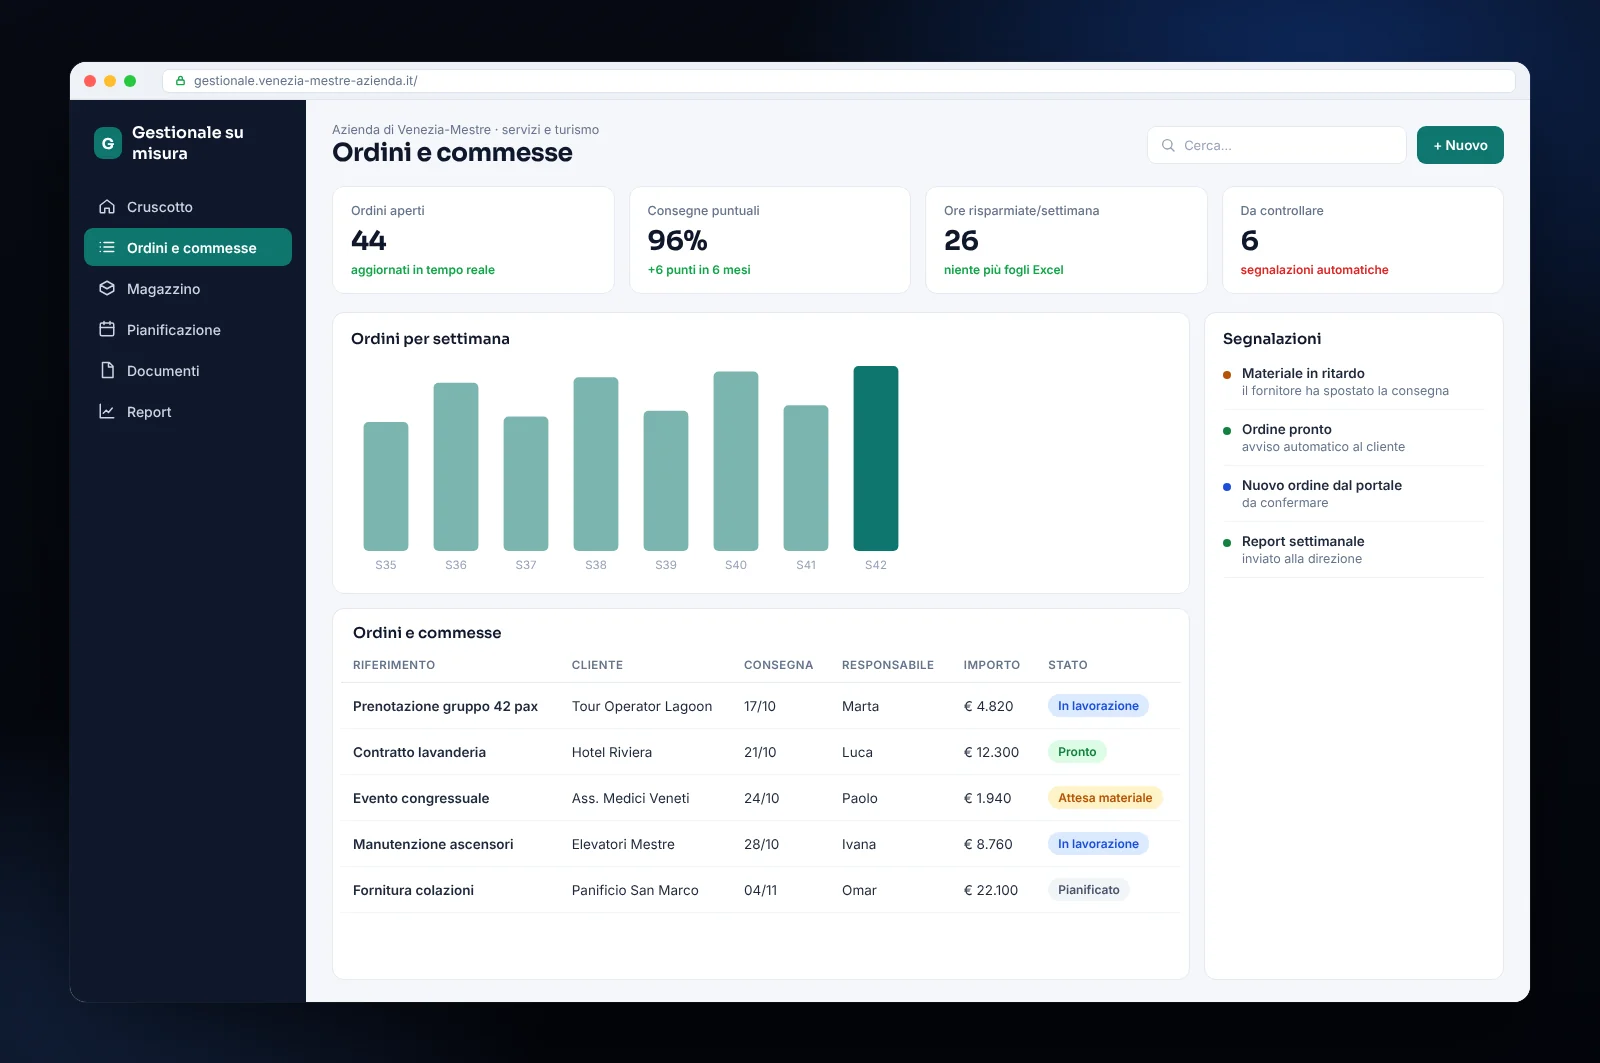Viewport: 1600px width, 1063px height.
Task: Open Materiale in ritardo notification
Action: point(1354,382)
